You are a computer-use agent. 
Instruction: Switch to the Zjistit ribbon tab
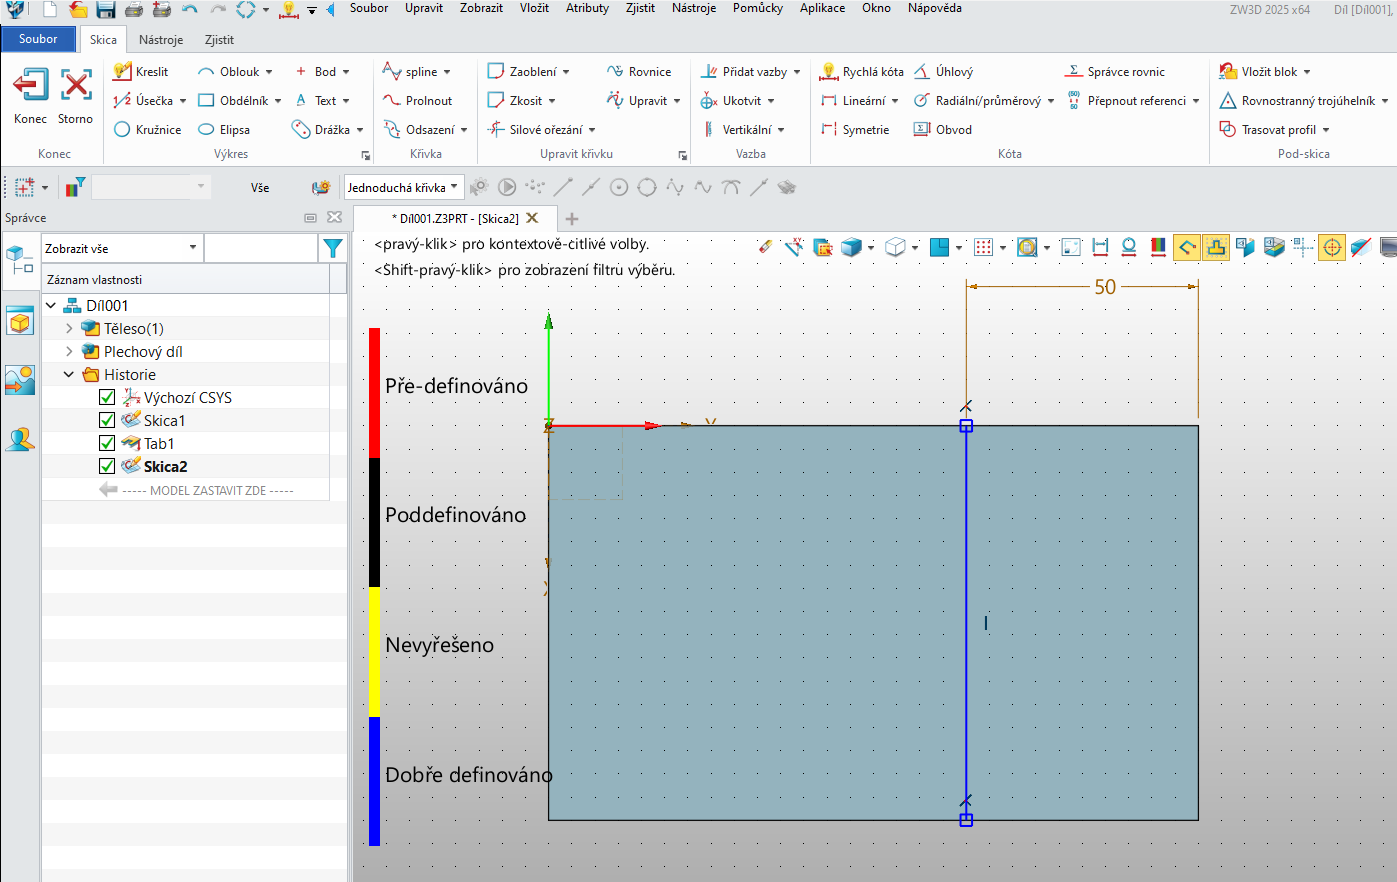[219, 40]
